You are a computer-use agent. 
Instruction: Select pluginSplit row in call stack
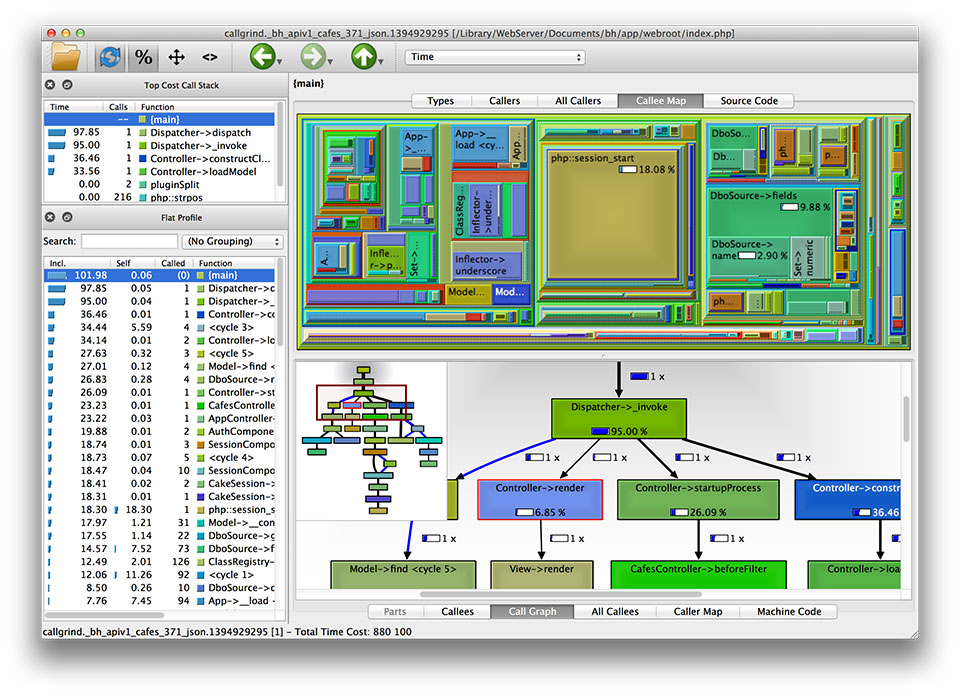[159, 184]
